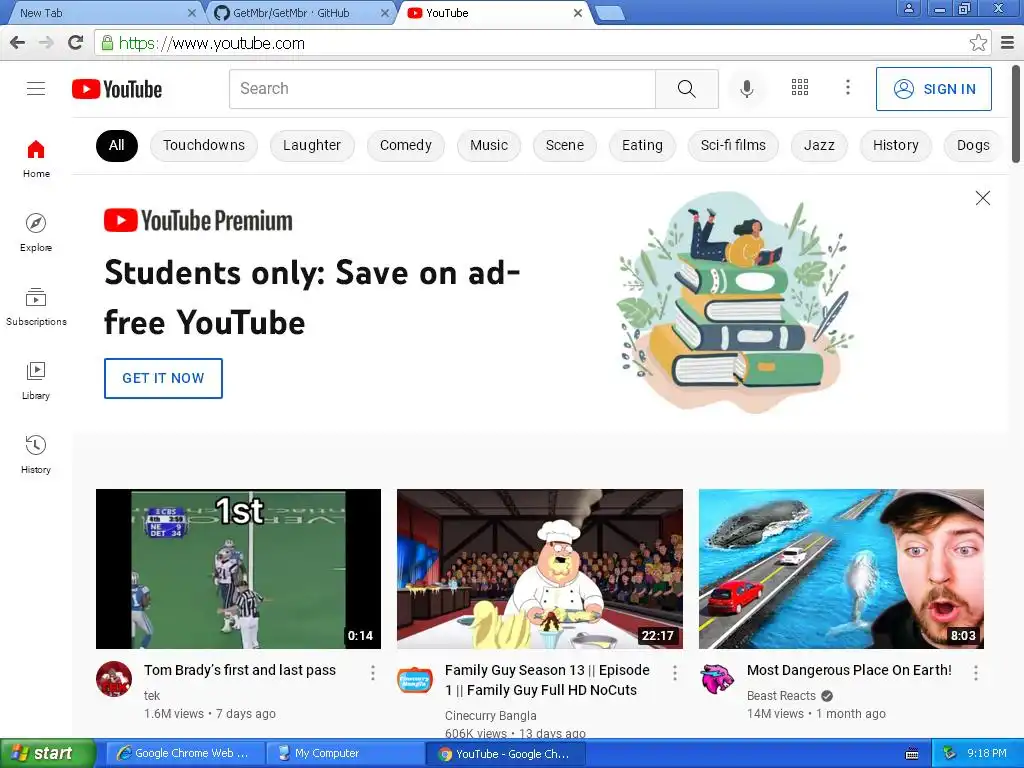The height and width of the screenshot is (768, 1024).
Task: Select the Eating filter chip
Action: (x=642, y=145)
